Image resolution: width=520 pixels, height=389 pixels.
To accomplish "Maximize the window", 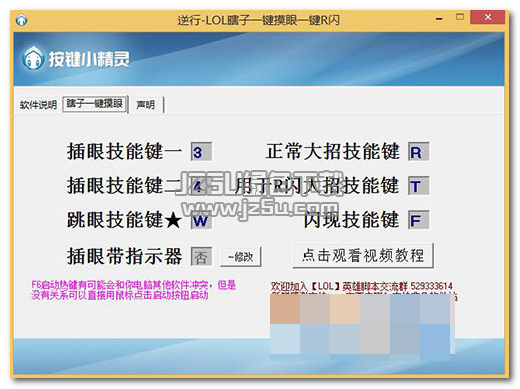I will (460, 17).
